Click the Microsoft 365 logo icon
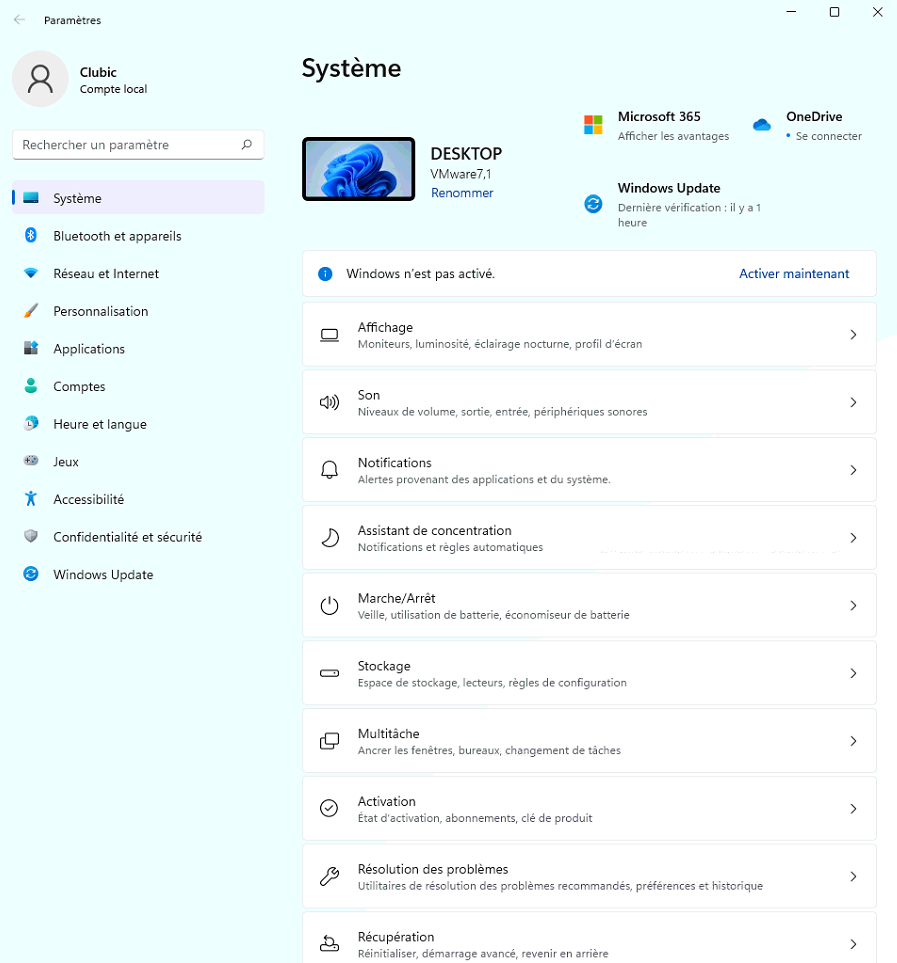Screen dimensions: 897x963 tap(593, 125)
